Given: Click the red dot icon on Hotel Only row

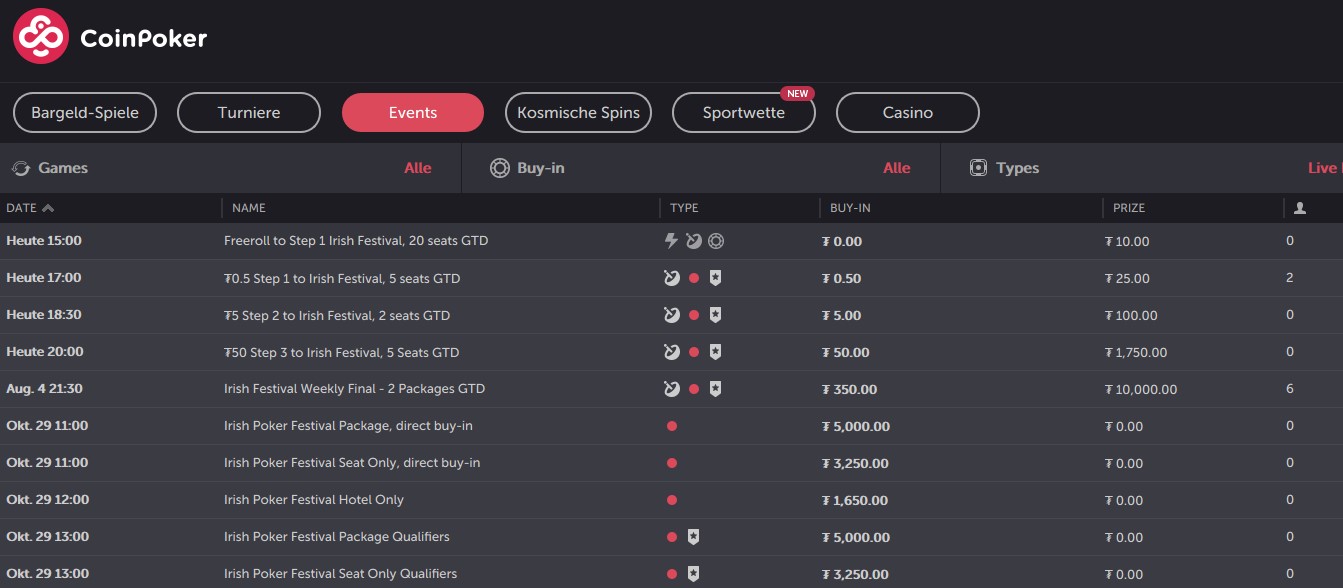Looking at the screenshot, I should point(672,500).
